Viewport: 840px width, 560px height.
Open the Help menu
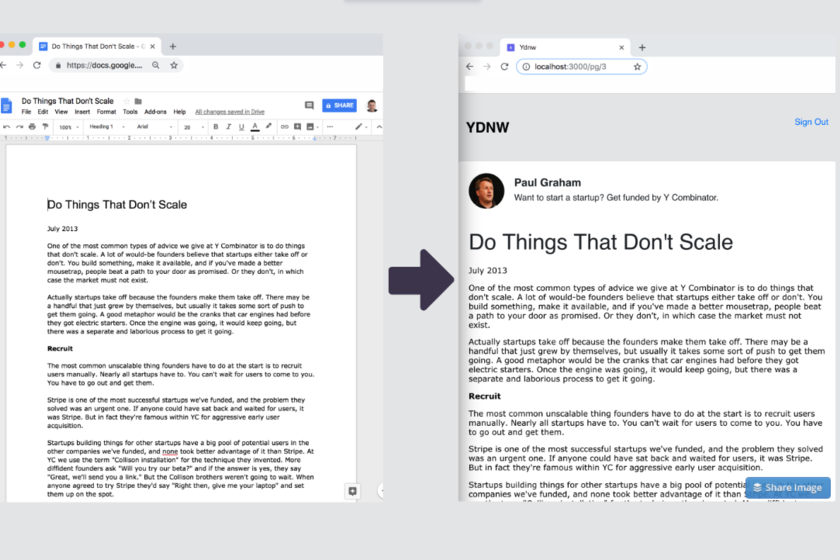179,112
